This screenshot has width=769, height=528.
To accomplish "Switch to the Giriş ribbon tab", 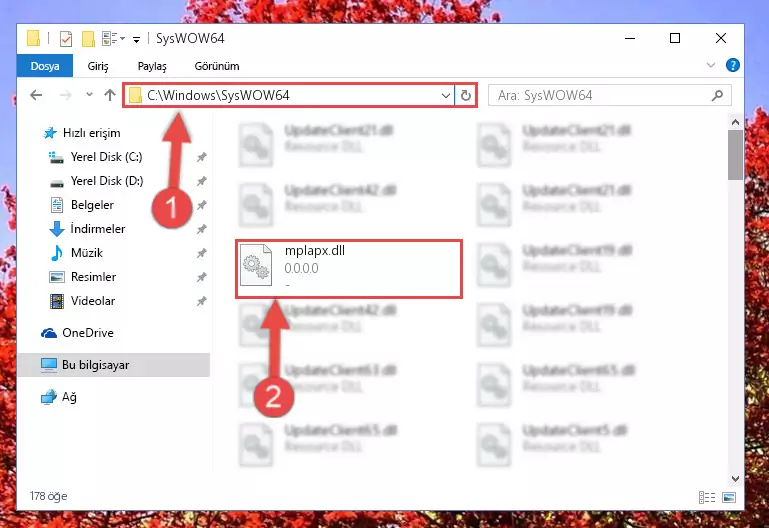I will 98,66.
